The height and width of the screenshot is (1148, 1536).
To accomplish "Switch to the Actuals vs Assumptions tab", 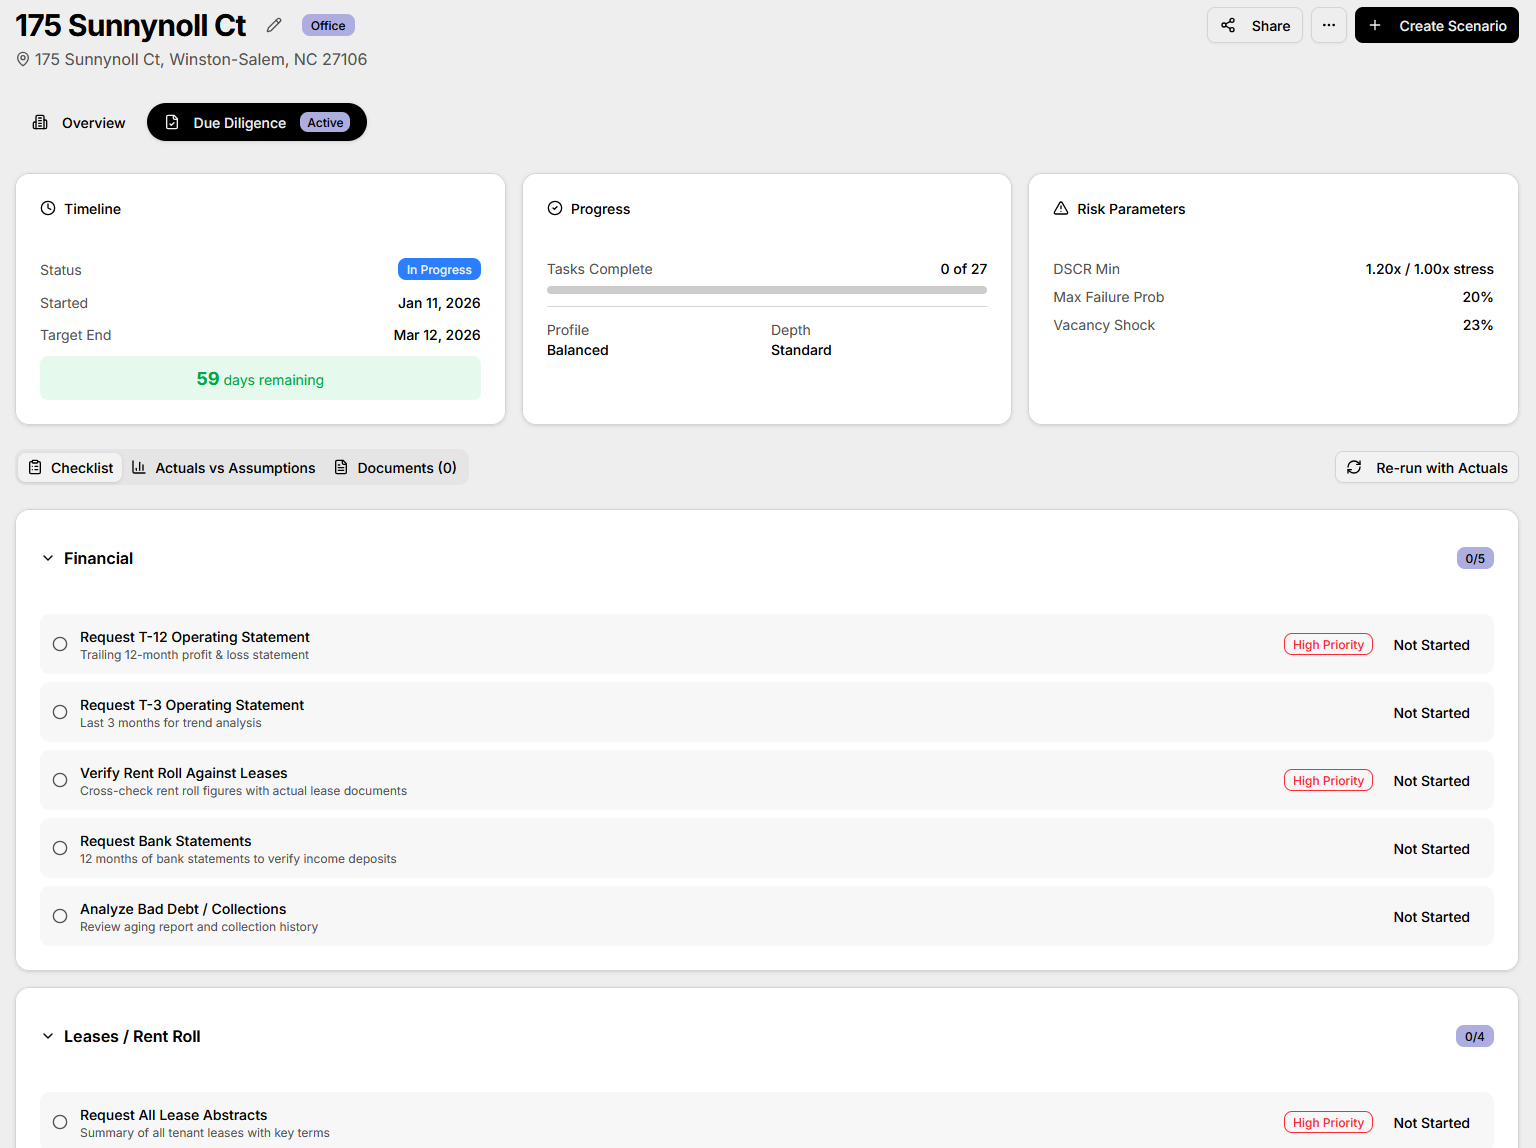I will pyautogui.click(x=223, y=467).
